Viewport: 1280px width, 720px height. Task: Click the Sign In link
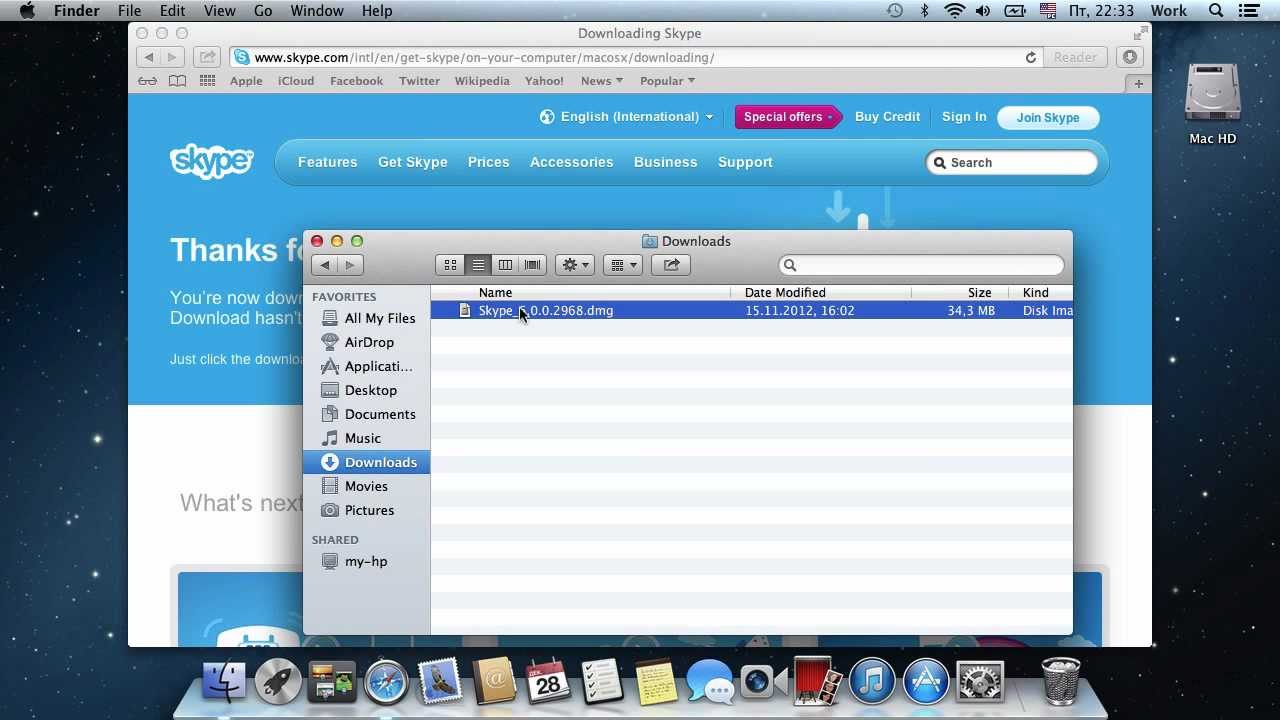964,117
